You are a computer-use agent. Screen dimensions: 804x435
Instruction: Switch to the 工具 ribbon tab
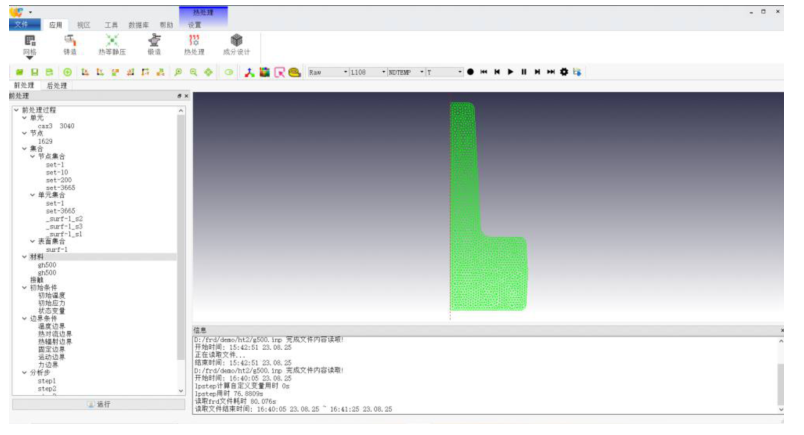[x=111, y=25]
